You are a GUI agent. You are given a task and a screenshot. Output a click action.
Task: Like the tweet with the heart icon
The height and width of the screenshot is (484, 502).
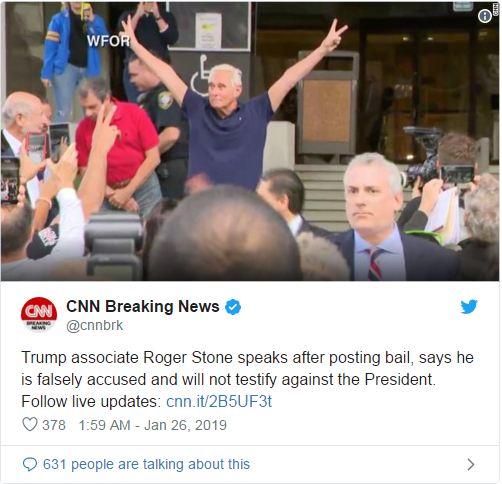point(30,425)
